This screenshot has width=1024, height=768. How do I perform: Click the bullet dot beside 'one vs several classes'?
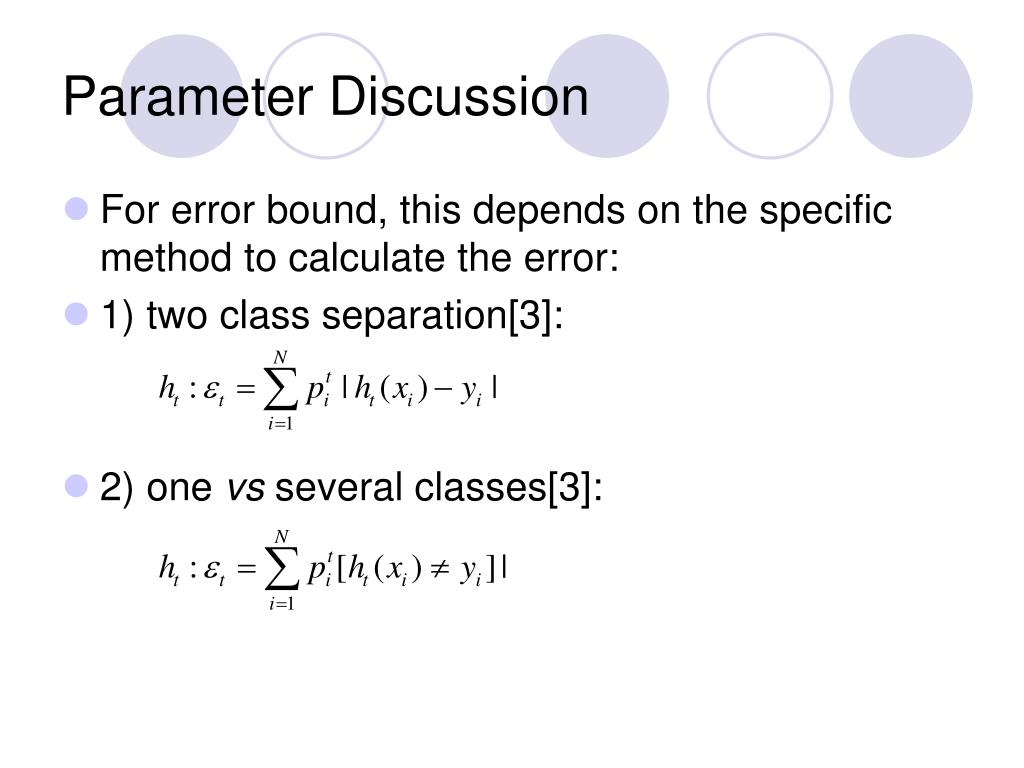[x=76, y=486]
